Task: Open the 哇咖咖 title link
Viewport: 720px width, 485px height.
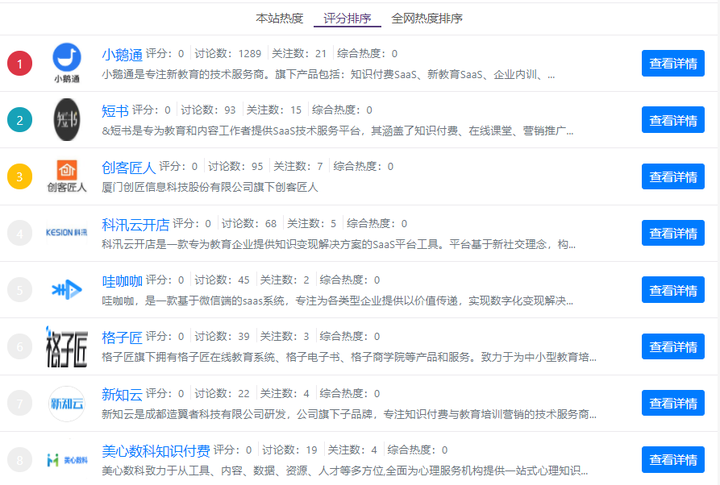Action: point(122,281)
